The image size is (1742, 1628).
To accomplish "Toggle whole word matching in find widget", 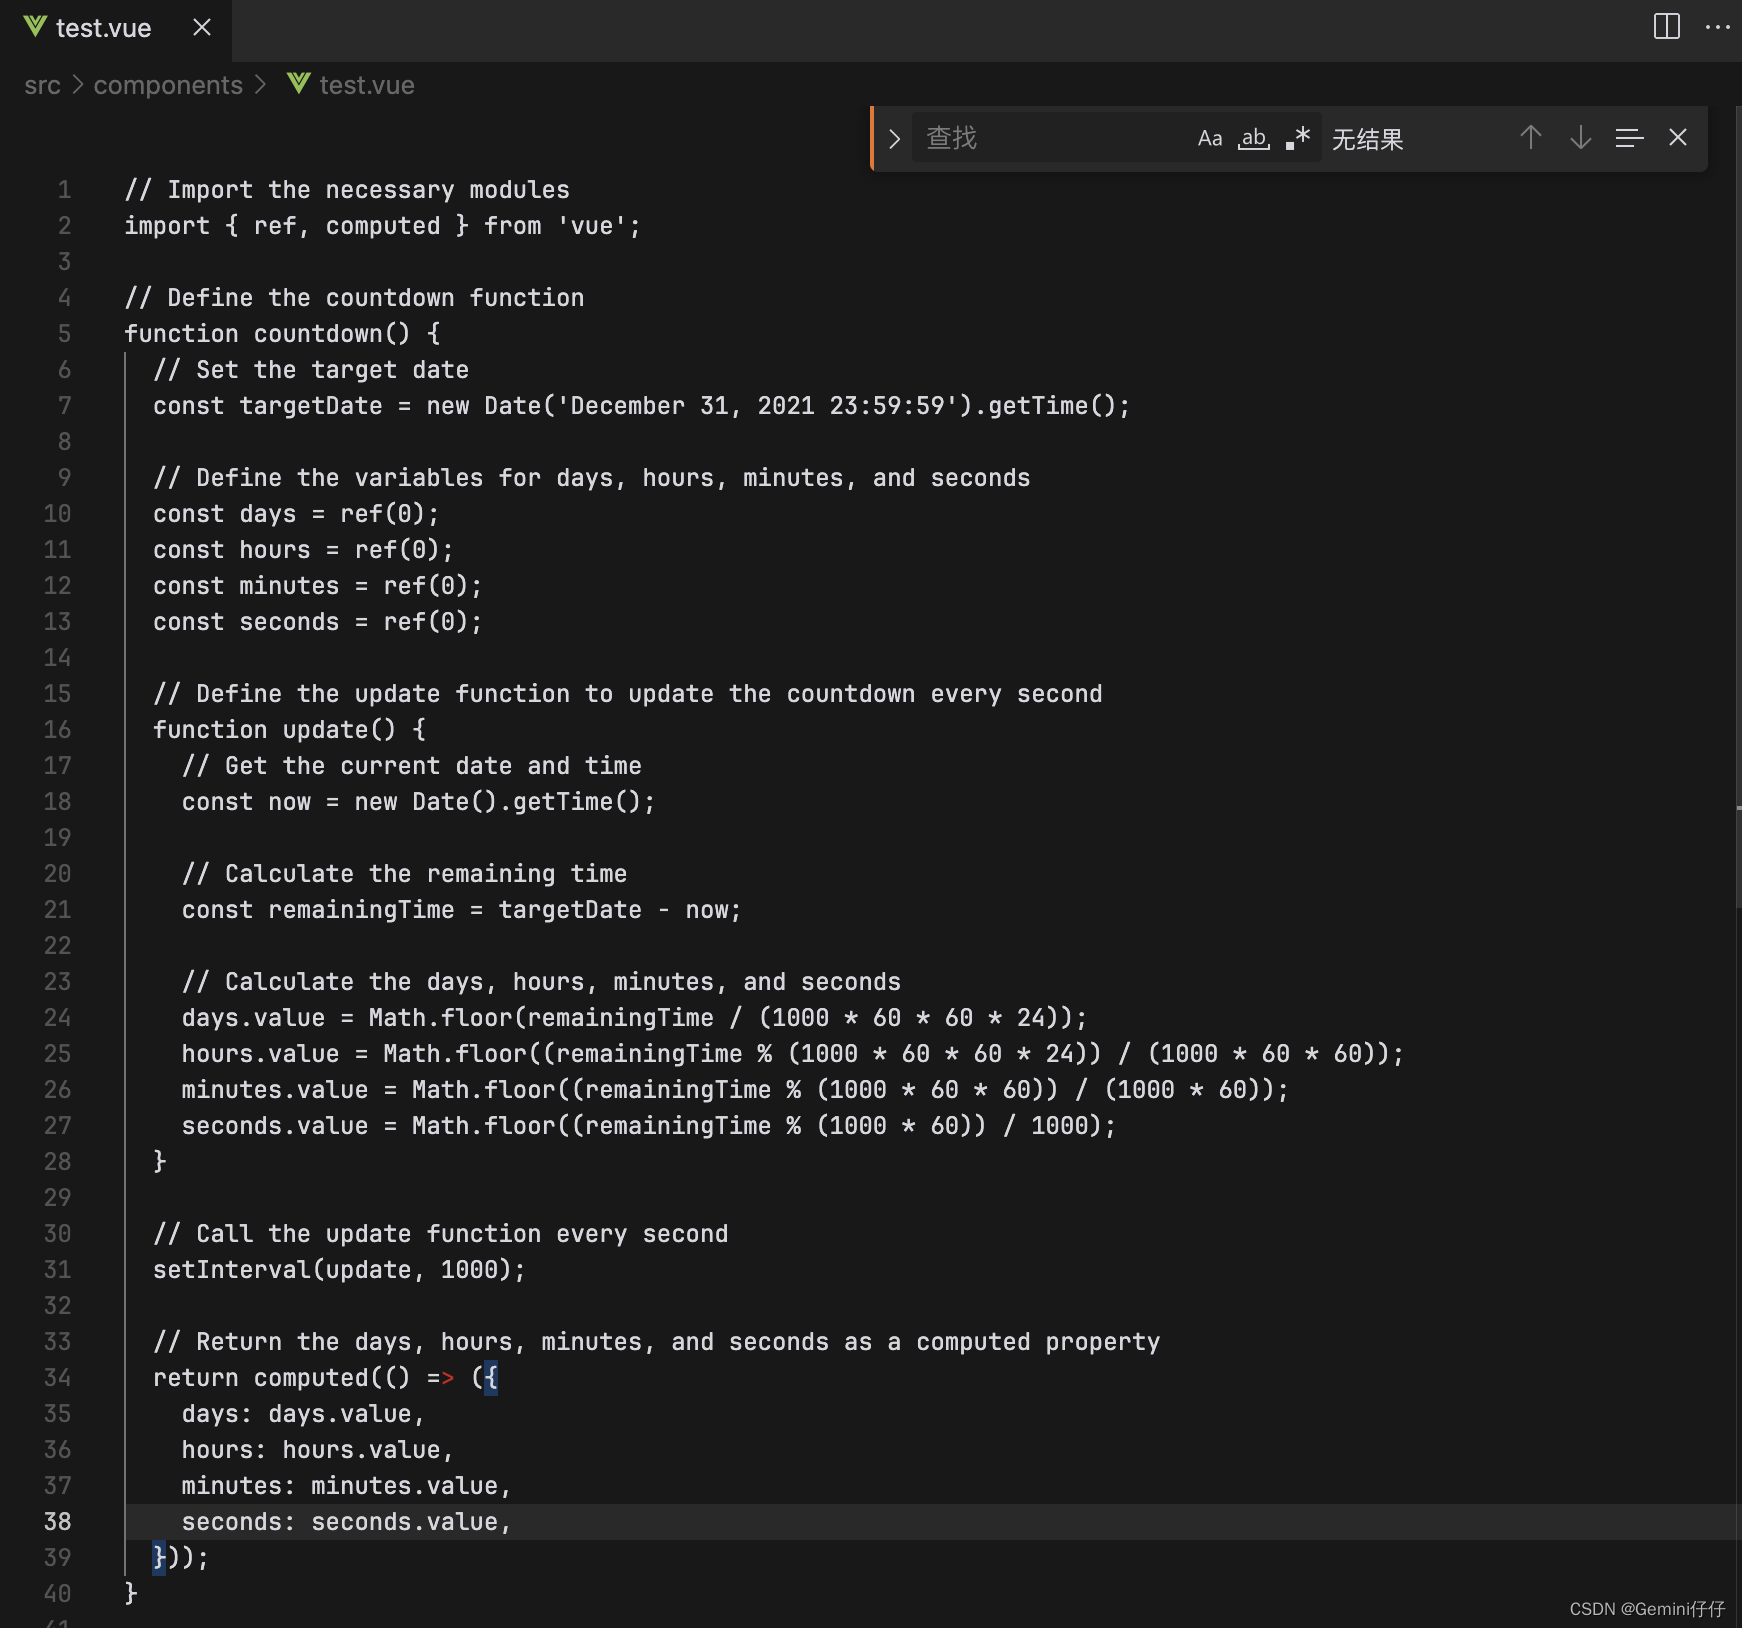I will click(1253, 138).
